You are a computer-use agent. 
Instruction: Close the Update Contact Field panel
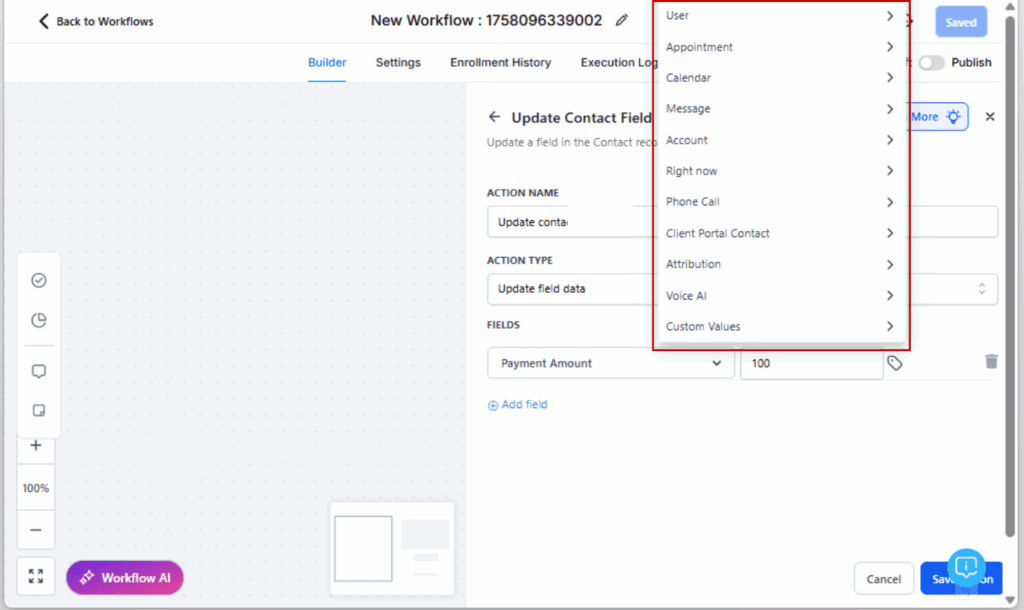[990, 117]
